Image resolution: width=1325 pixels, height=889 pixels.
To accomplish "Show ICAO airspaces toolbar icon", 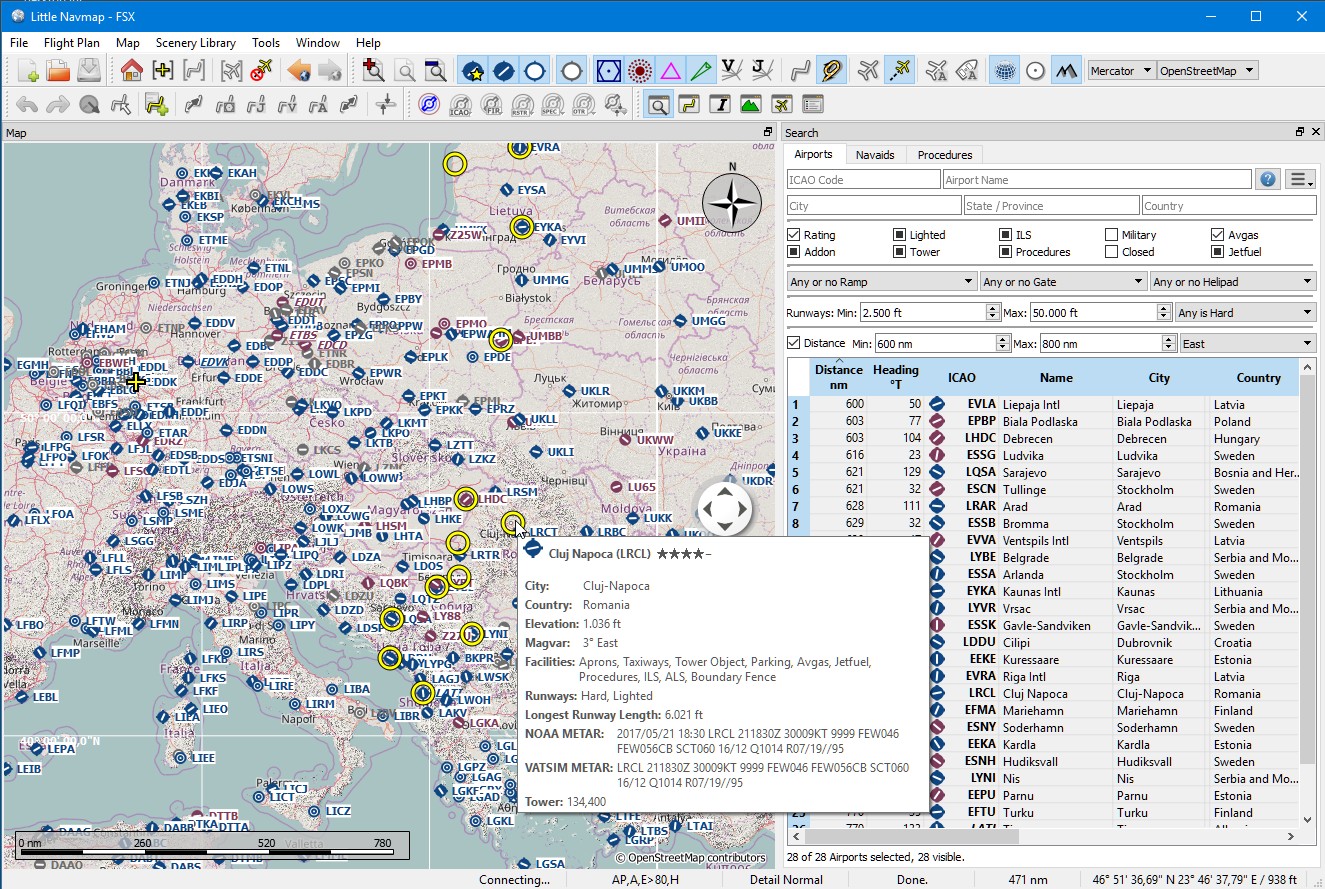I will pyautogui.click(x=459, y=104).
